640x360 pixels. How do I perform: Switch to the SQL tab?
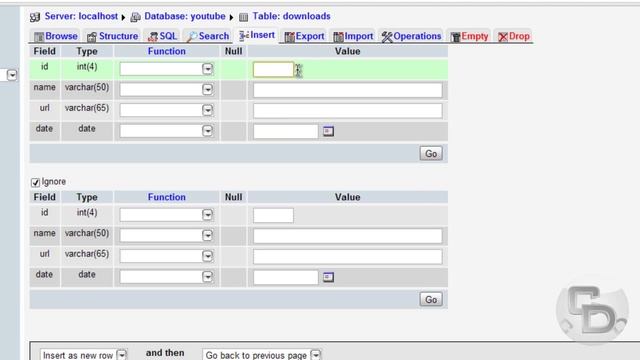[162, 36]
